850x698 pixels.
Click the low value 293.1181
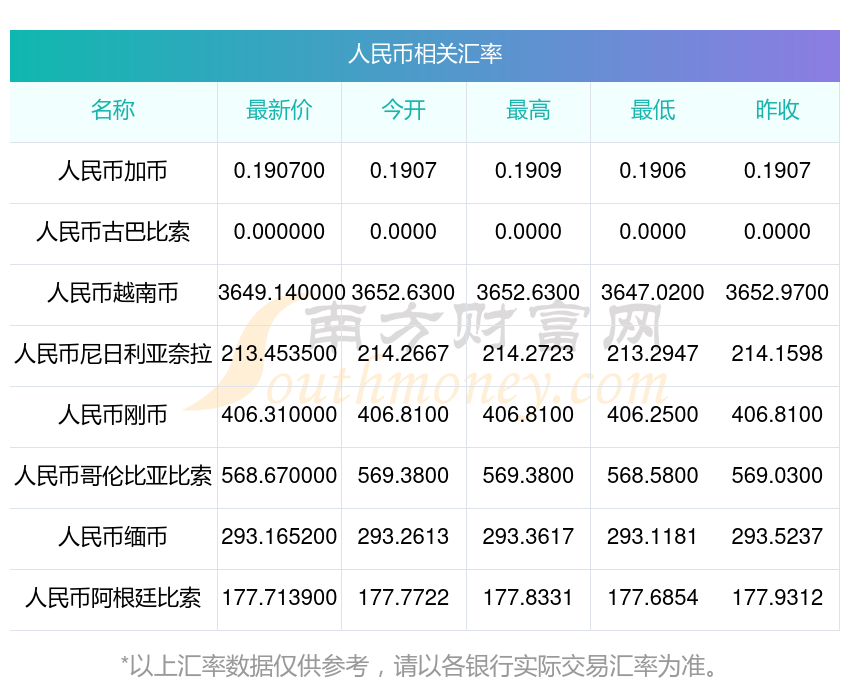click(x=653, y=537)
